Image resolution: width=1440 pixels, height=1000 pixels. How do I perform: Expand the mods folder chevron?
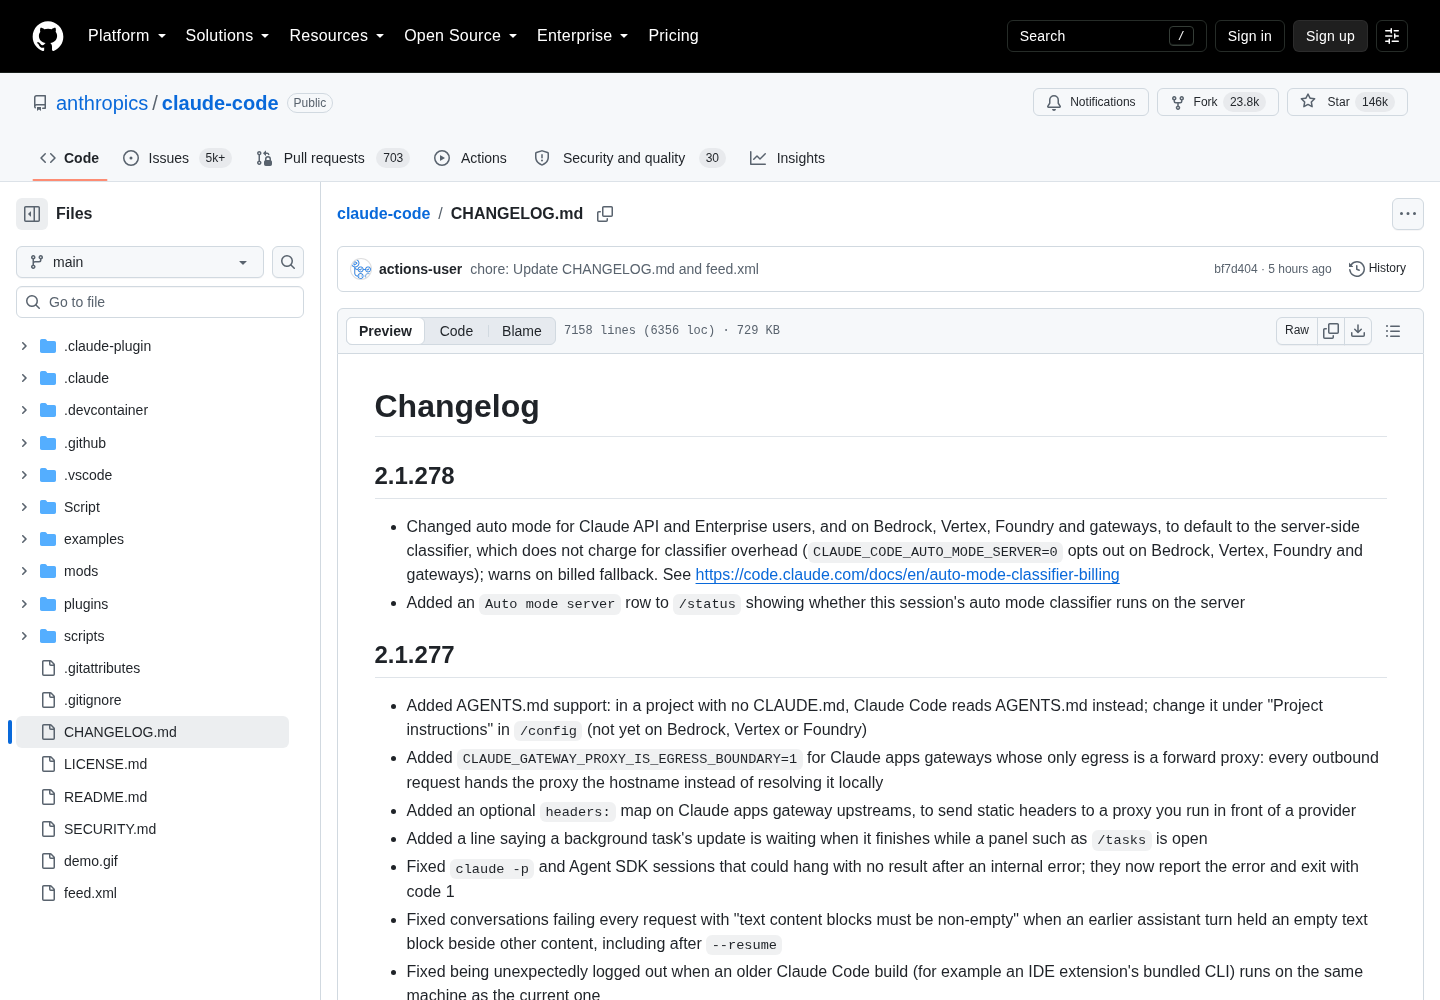[24, 571]
